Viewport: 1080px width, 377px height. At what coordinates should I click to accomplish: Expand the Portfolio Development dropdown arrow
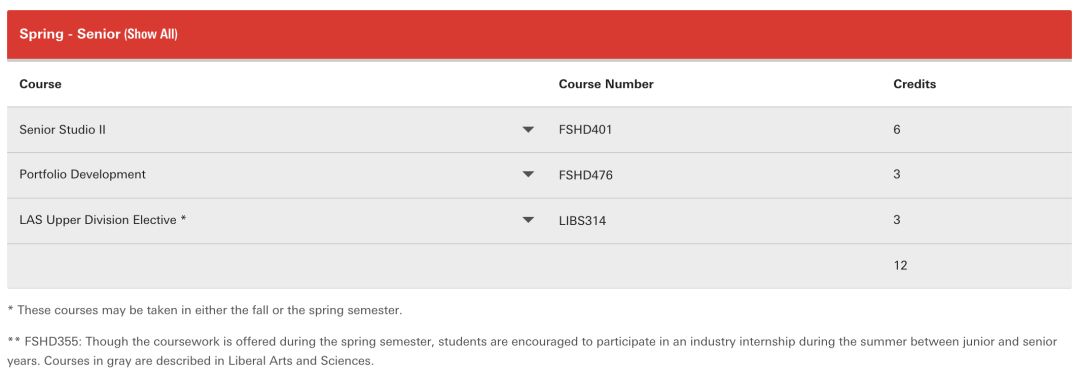coord(528,174)
